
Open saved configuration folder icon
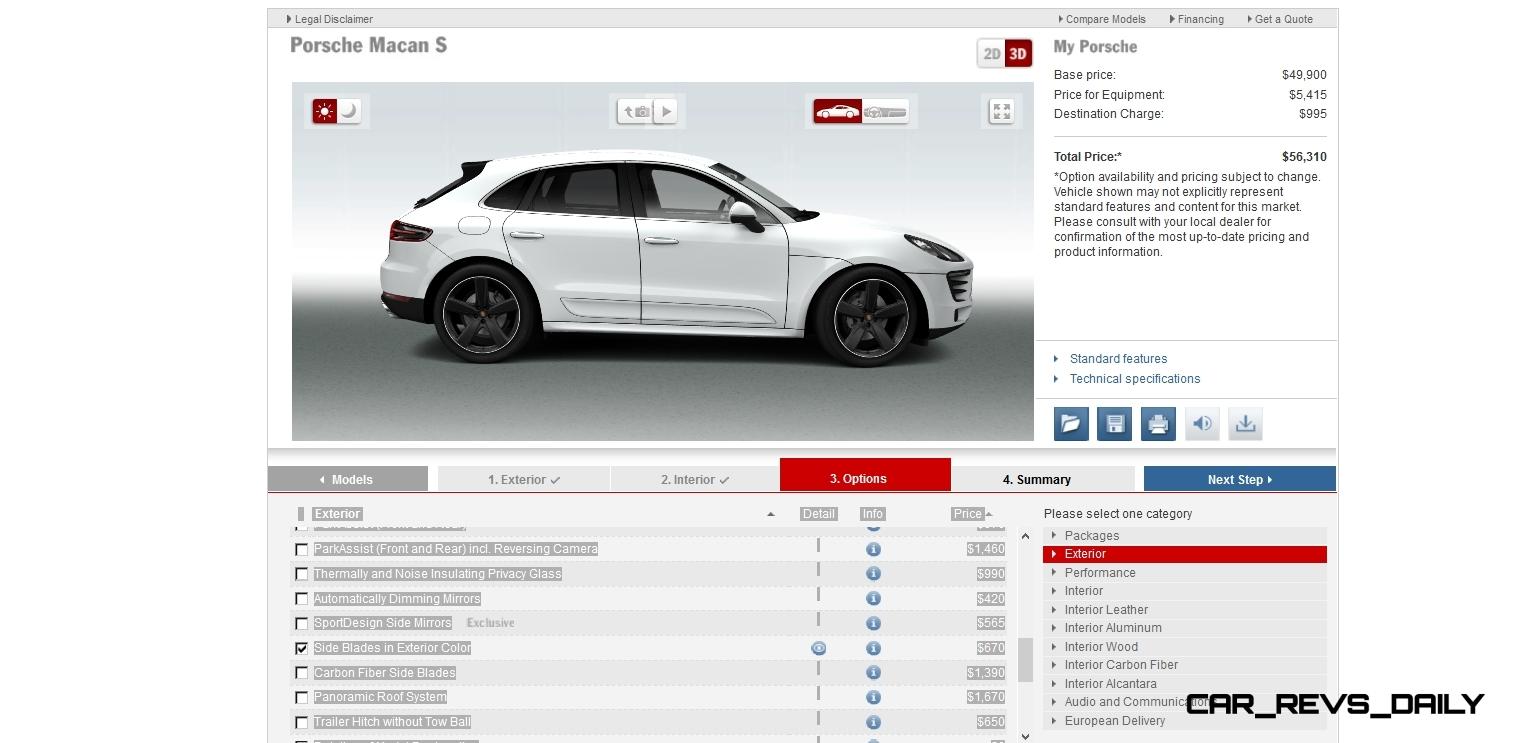(x=1071, y=424)
